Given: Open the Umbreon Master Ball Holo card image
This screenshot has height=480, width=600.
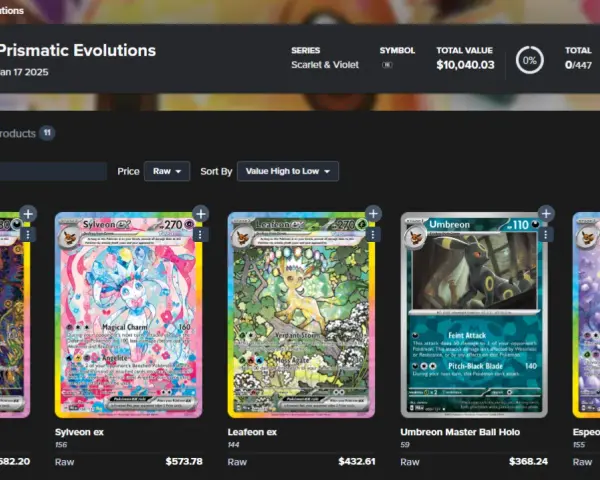Looking at the screenshot, I should [474, 315].
